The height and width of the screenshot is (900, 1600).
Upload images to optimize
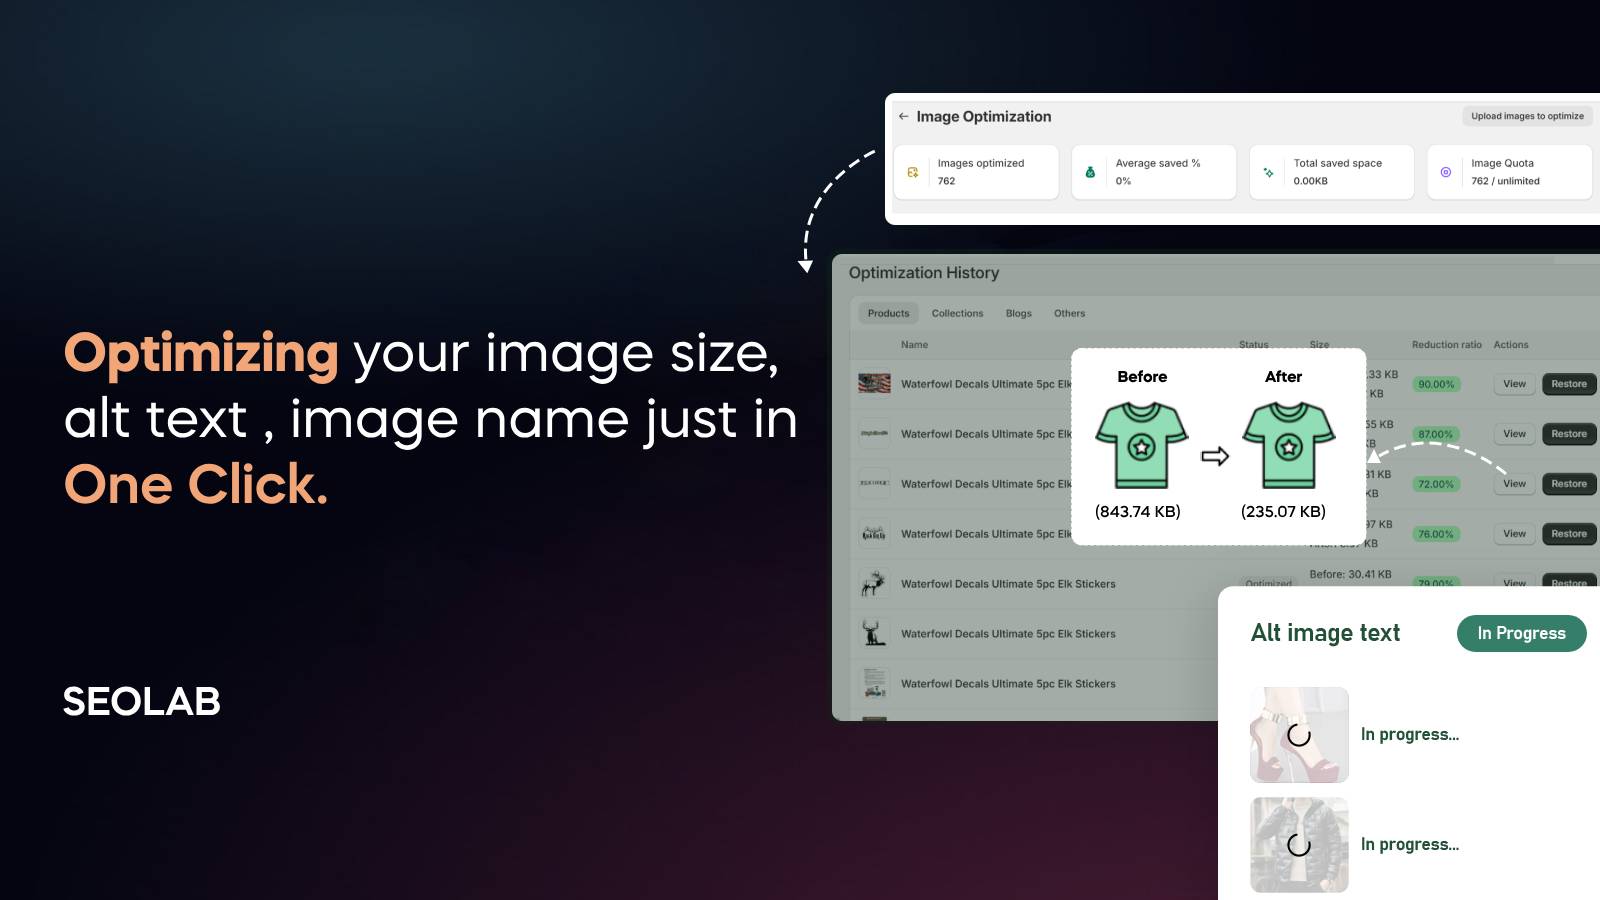(x=1527, y=116)
